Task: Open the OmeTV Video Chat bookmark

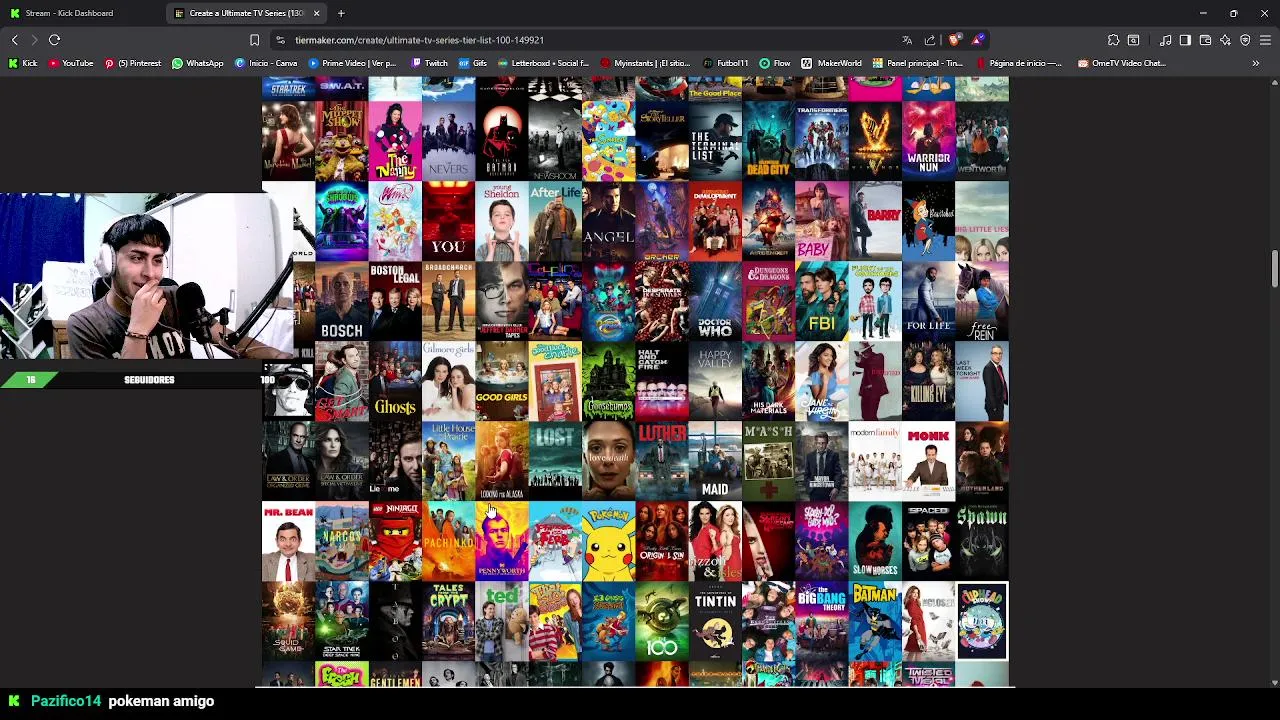Action: 1122,63
